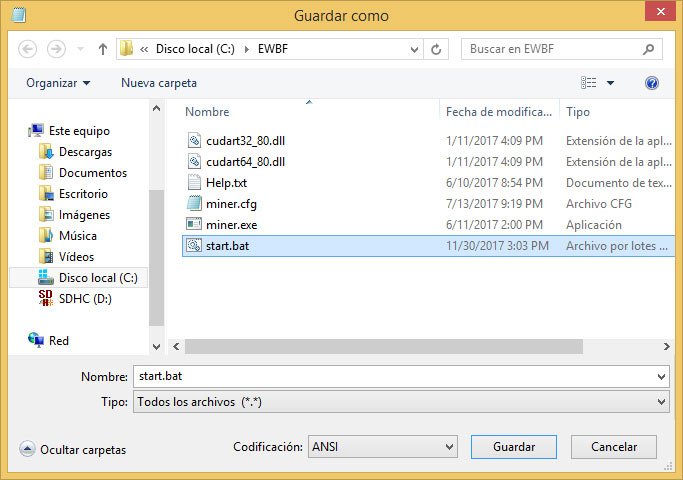683x480 pixels.
Task: Click the folder icon in address bar
Action: [126, 49]
